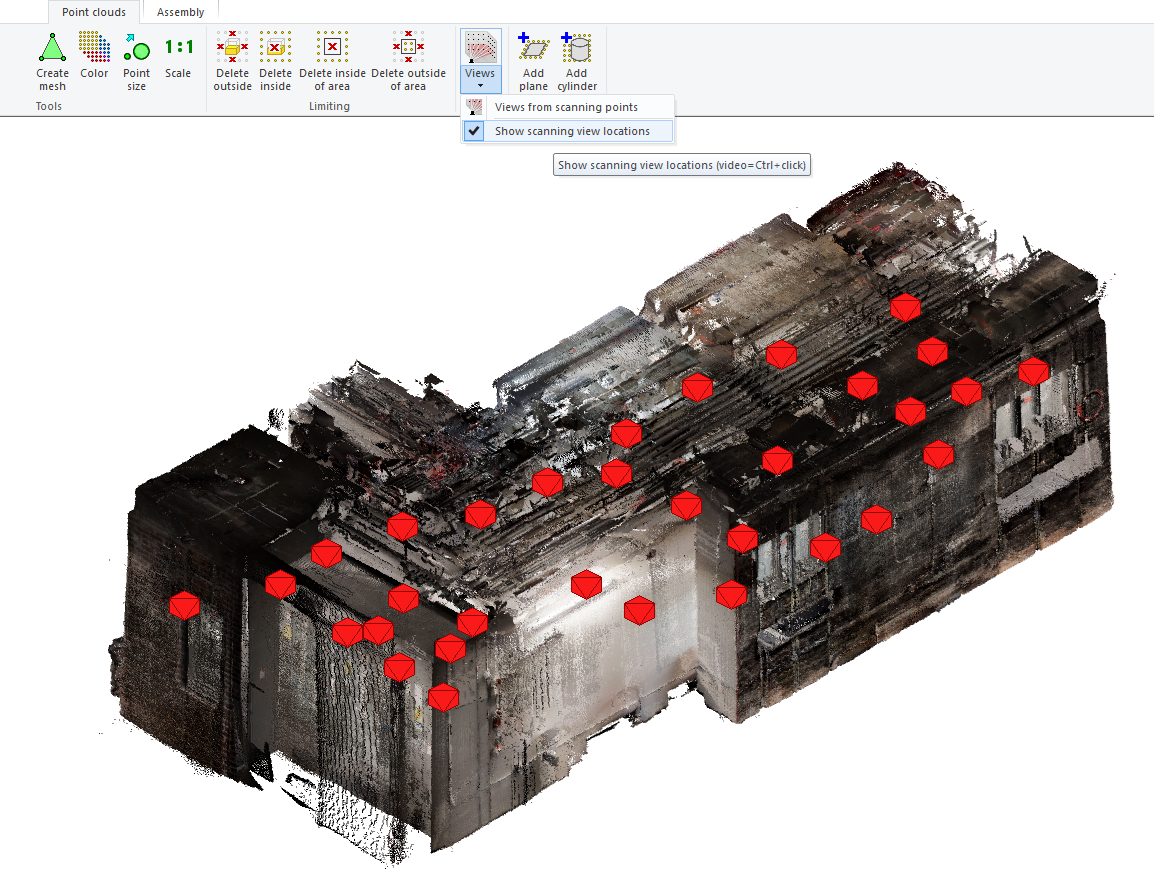This screenshot has width=1154, height=879.
Task: Click the checkmark beside Show scanning view locations
Action: click(x=475, y=131)
